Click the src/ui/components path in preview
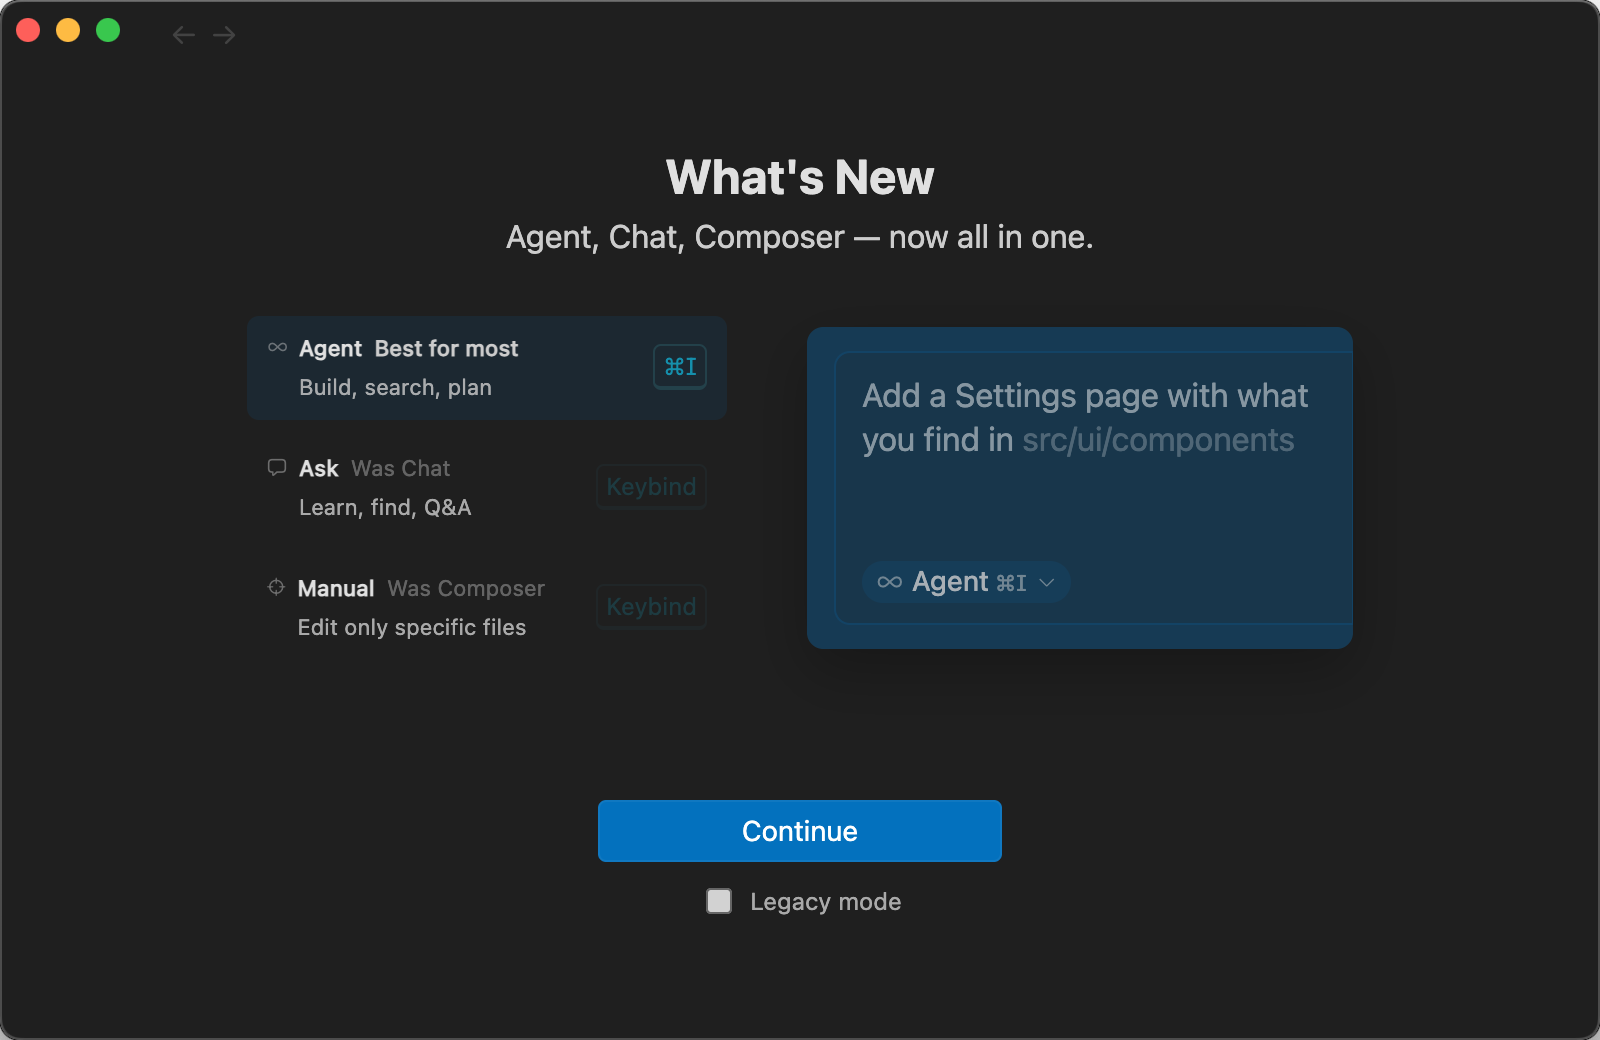Screen dimensions: 1600x1040 click(1158, 440)
